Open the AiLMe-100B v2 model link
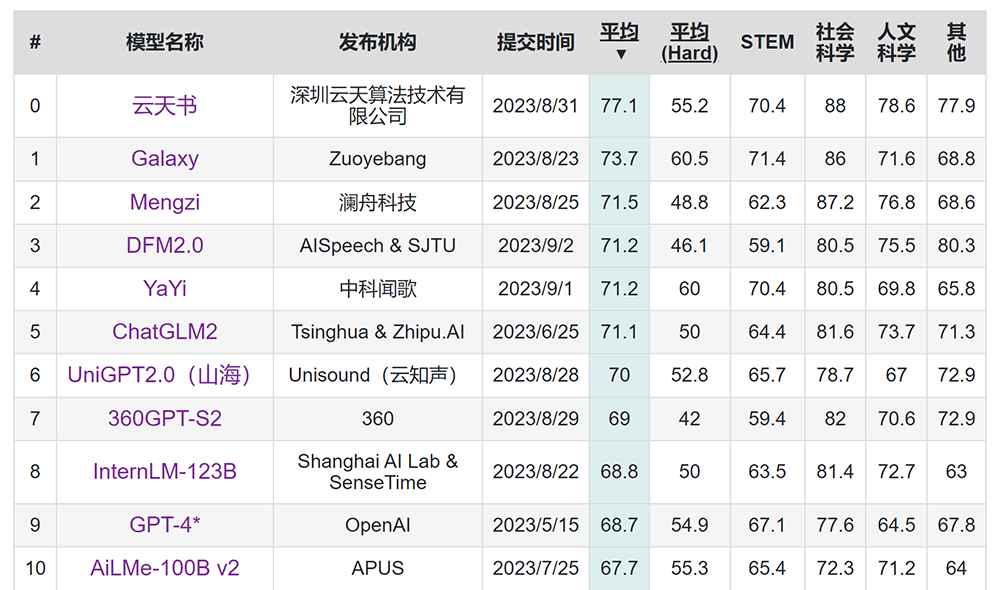Screen dimensions: 1000x590 coord(165,568)
